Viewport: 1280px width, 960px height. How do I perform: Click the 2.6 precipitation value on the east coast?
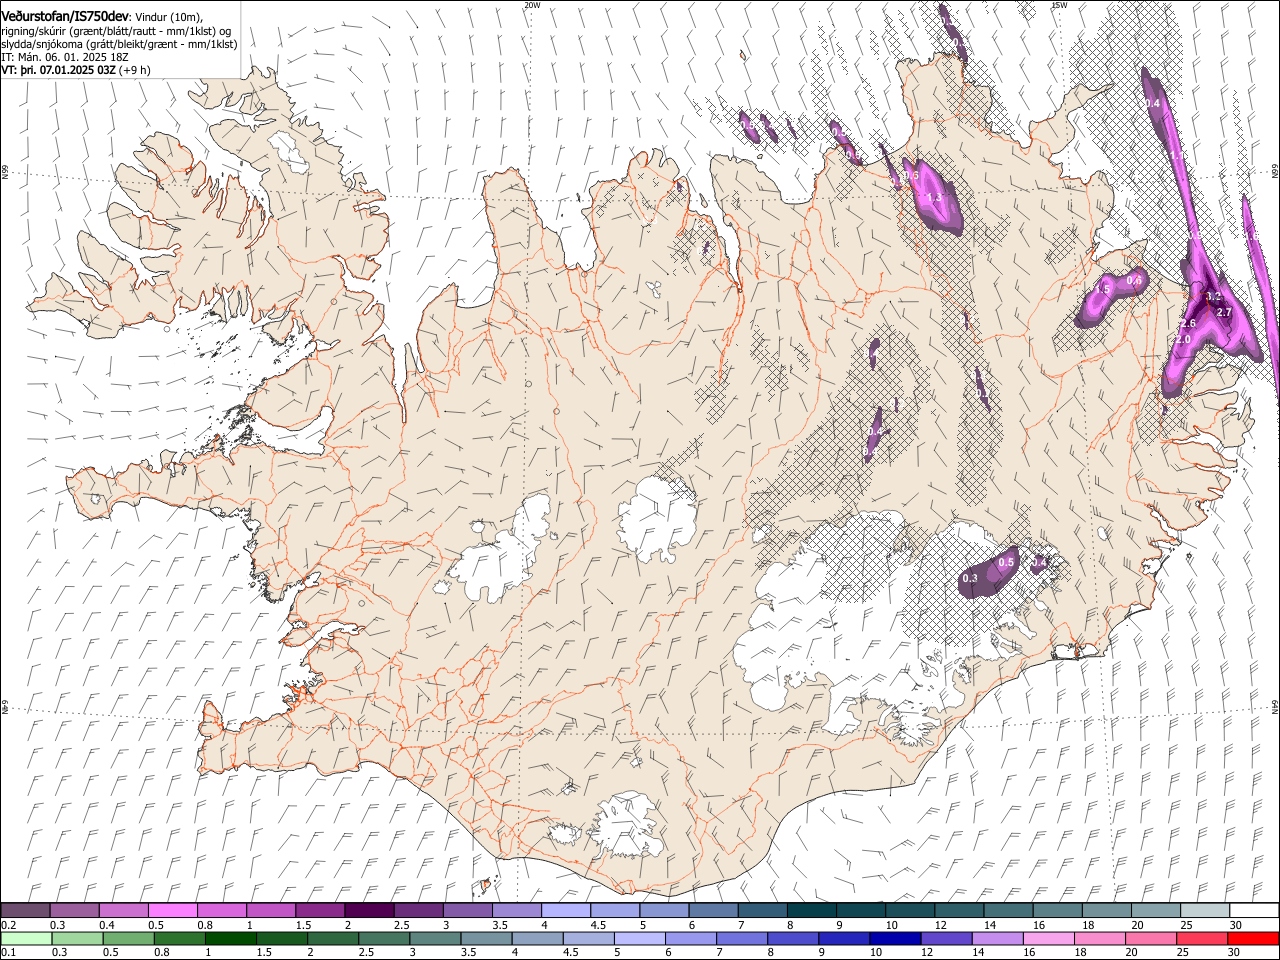[1188, 324]
